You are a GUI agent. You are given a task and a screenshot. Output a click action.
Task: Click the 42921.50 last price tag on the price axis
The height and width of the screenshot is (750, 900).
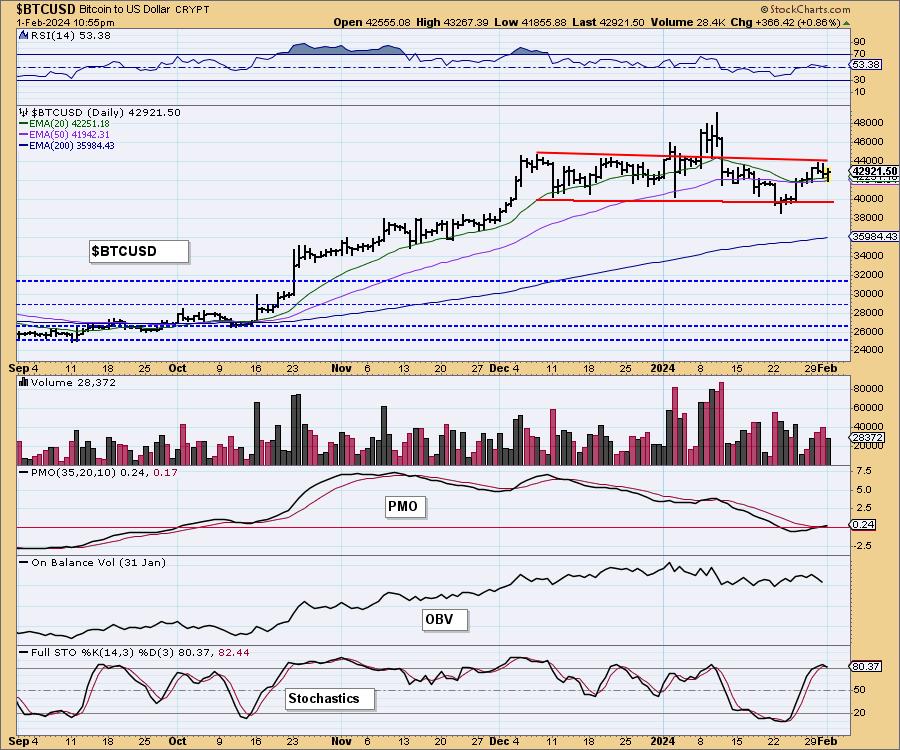[x=874, y=171]
